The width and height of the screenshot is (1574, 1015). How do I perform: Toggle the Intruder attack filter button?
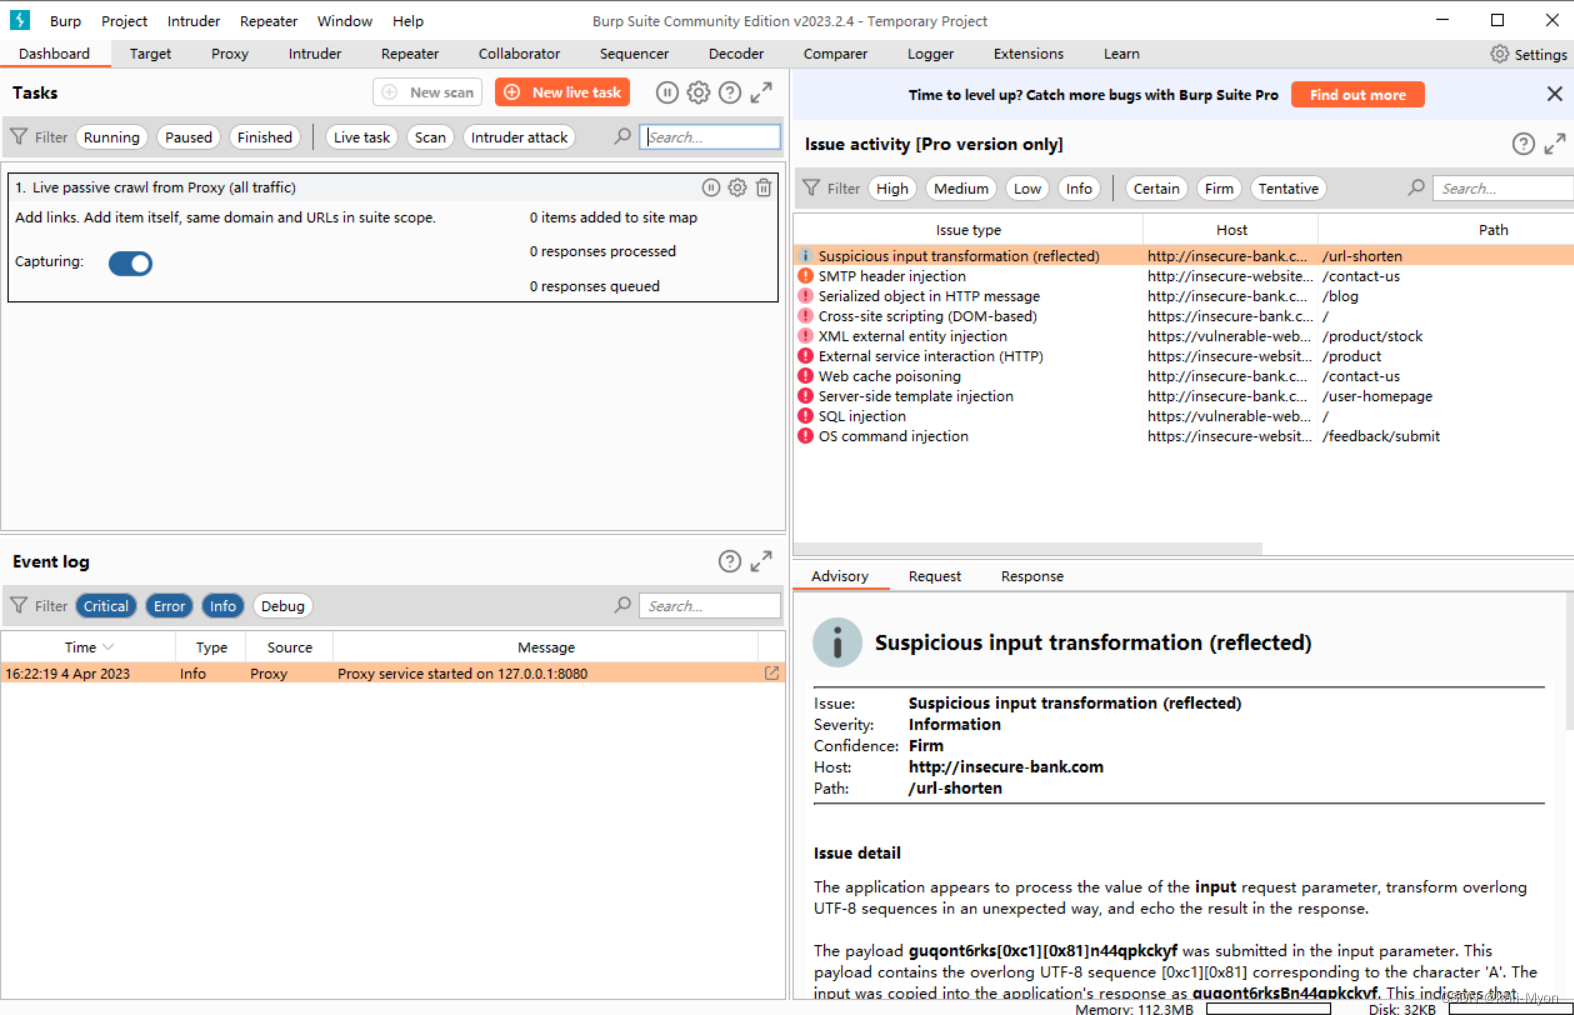[x=519, y=137]
